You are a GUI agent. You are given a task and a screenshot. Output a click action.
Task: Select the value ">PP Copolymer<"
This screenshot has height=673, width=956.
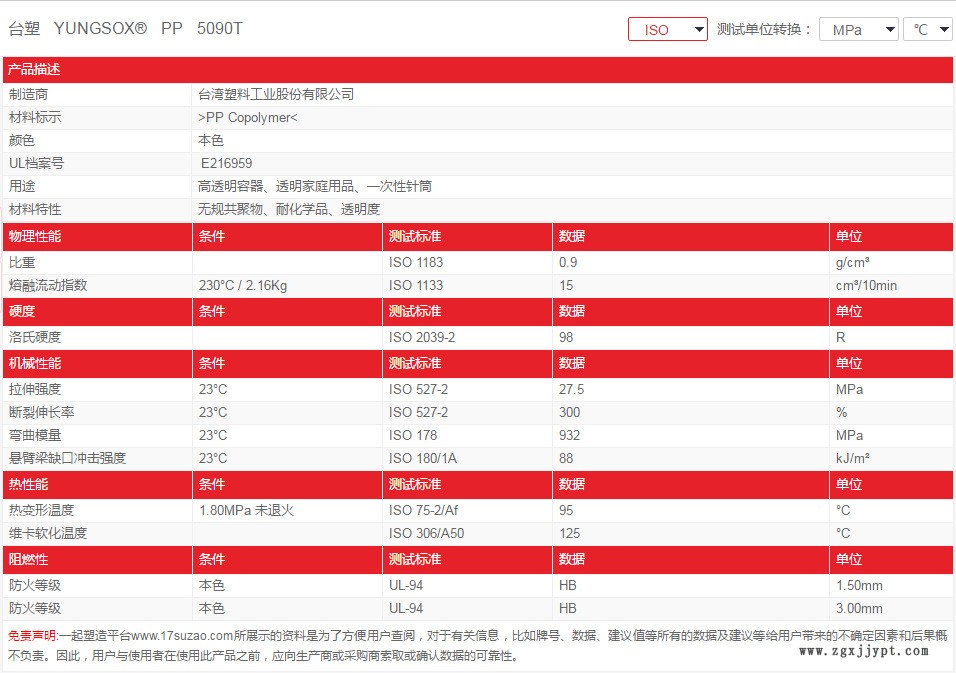248,118
